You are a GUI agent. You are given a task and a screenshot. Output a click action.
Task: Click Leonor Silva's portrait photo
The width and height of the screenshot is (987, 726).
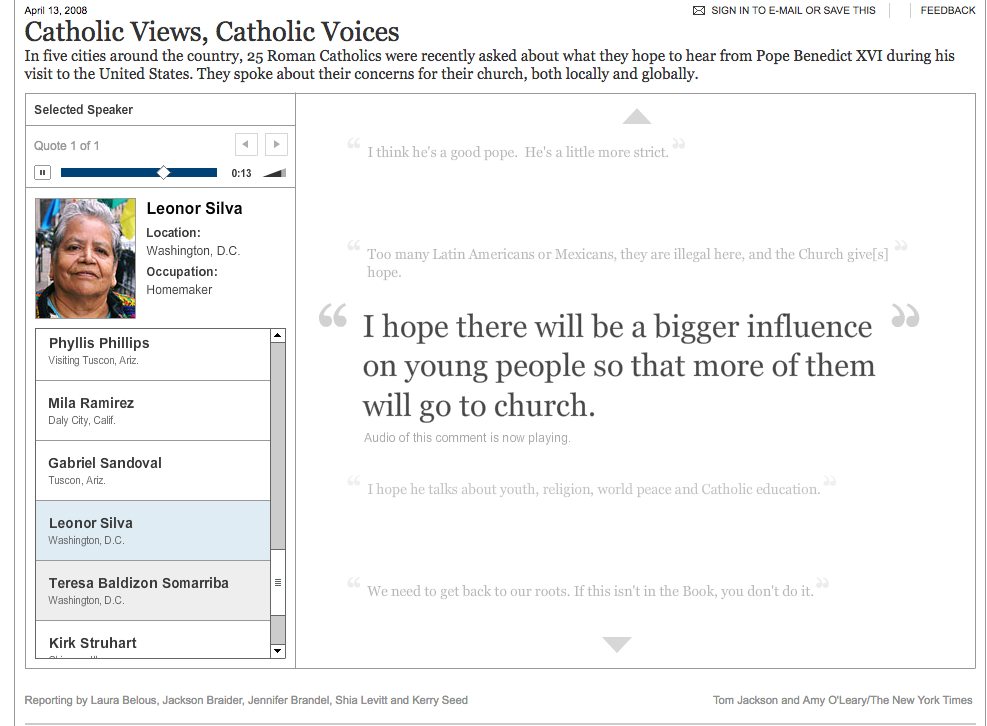[85, 258]
